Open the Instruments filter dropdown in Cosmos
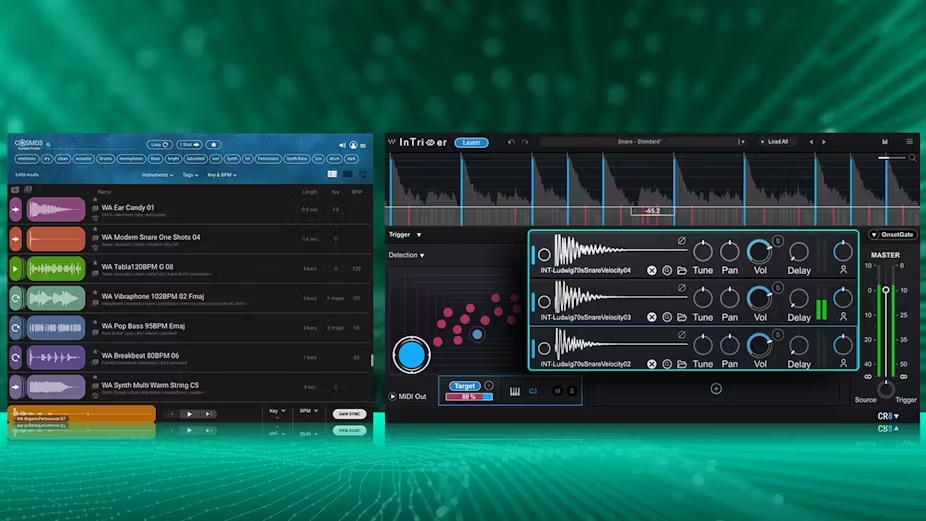926x521 pixels. [x=157, y=175]
